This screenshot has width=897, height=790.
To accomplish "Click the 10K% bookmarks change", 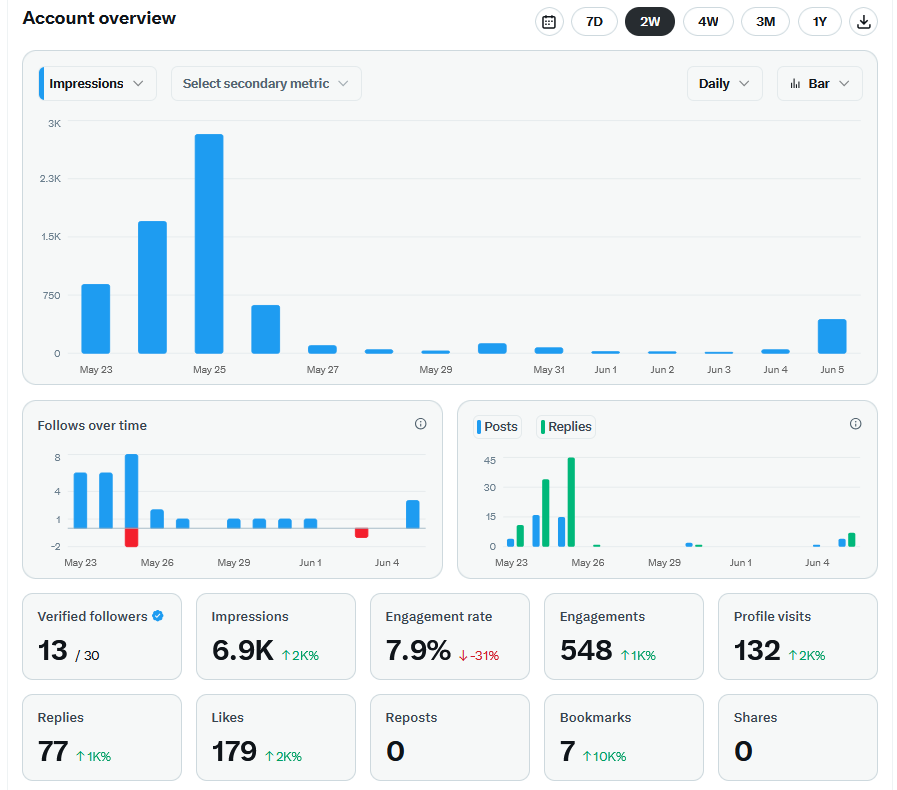I will (604, 757).
